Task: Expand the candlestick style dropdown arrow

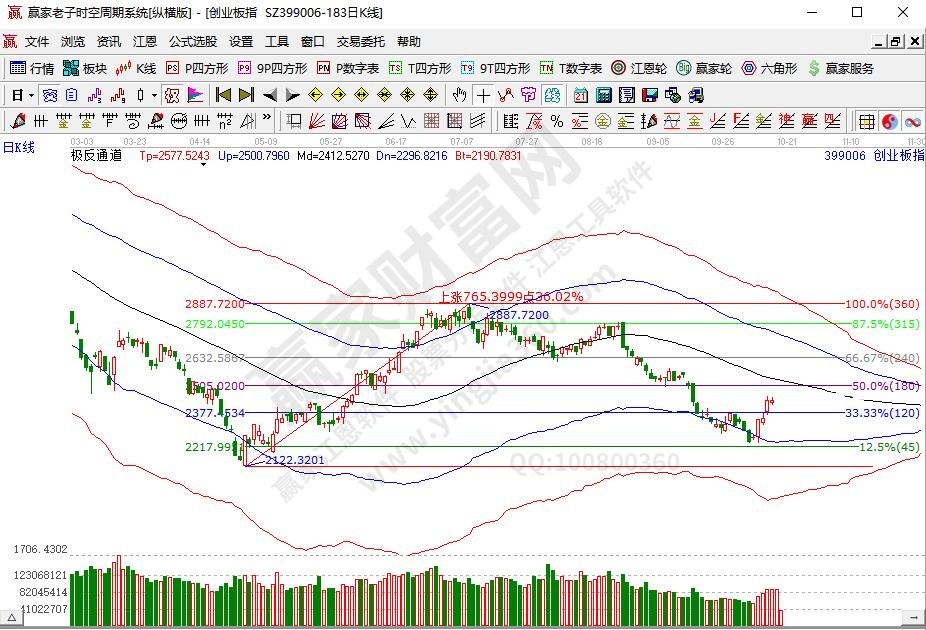Action: pos(154,95)
